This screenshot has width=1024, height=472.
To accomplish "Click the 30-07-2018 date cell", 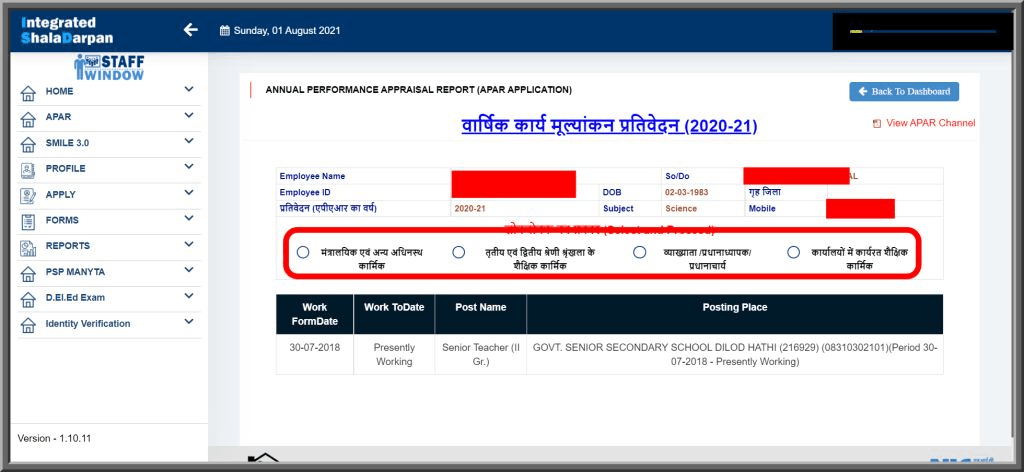I will [315, 354].
